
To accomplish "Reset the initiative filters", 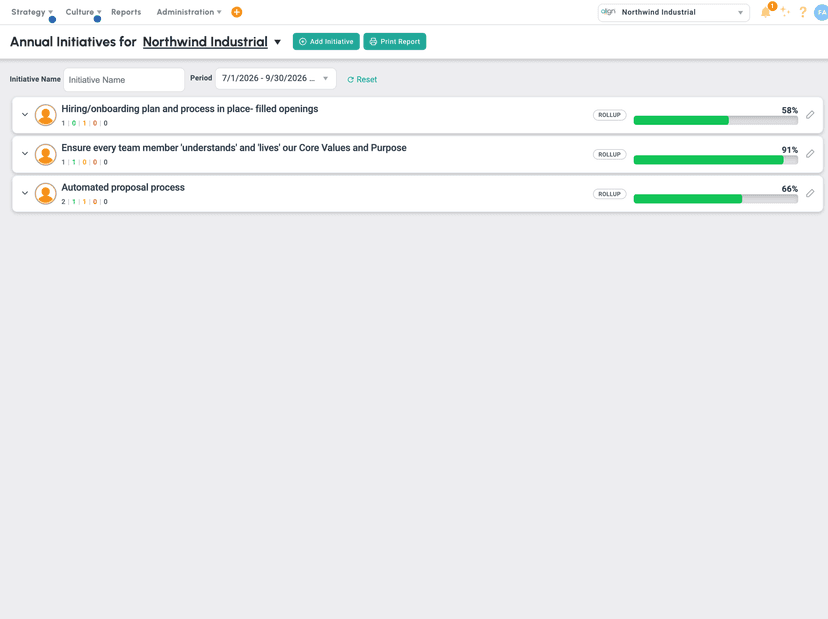I will (x=362, y=79).
